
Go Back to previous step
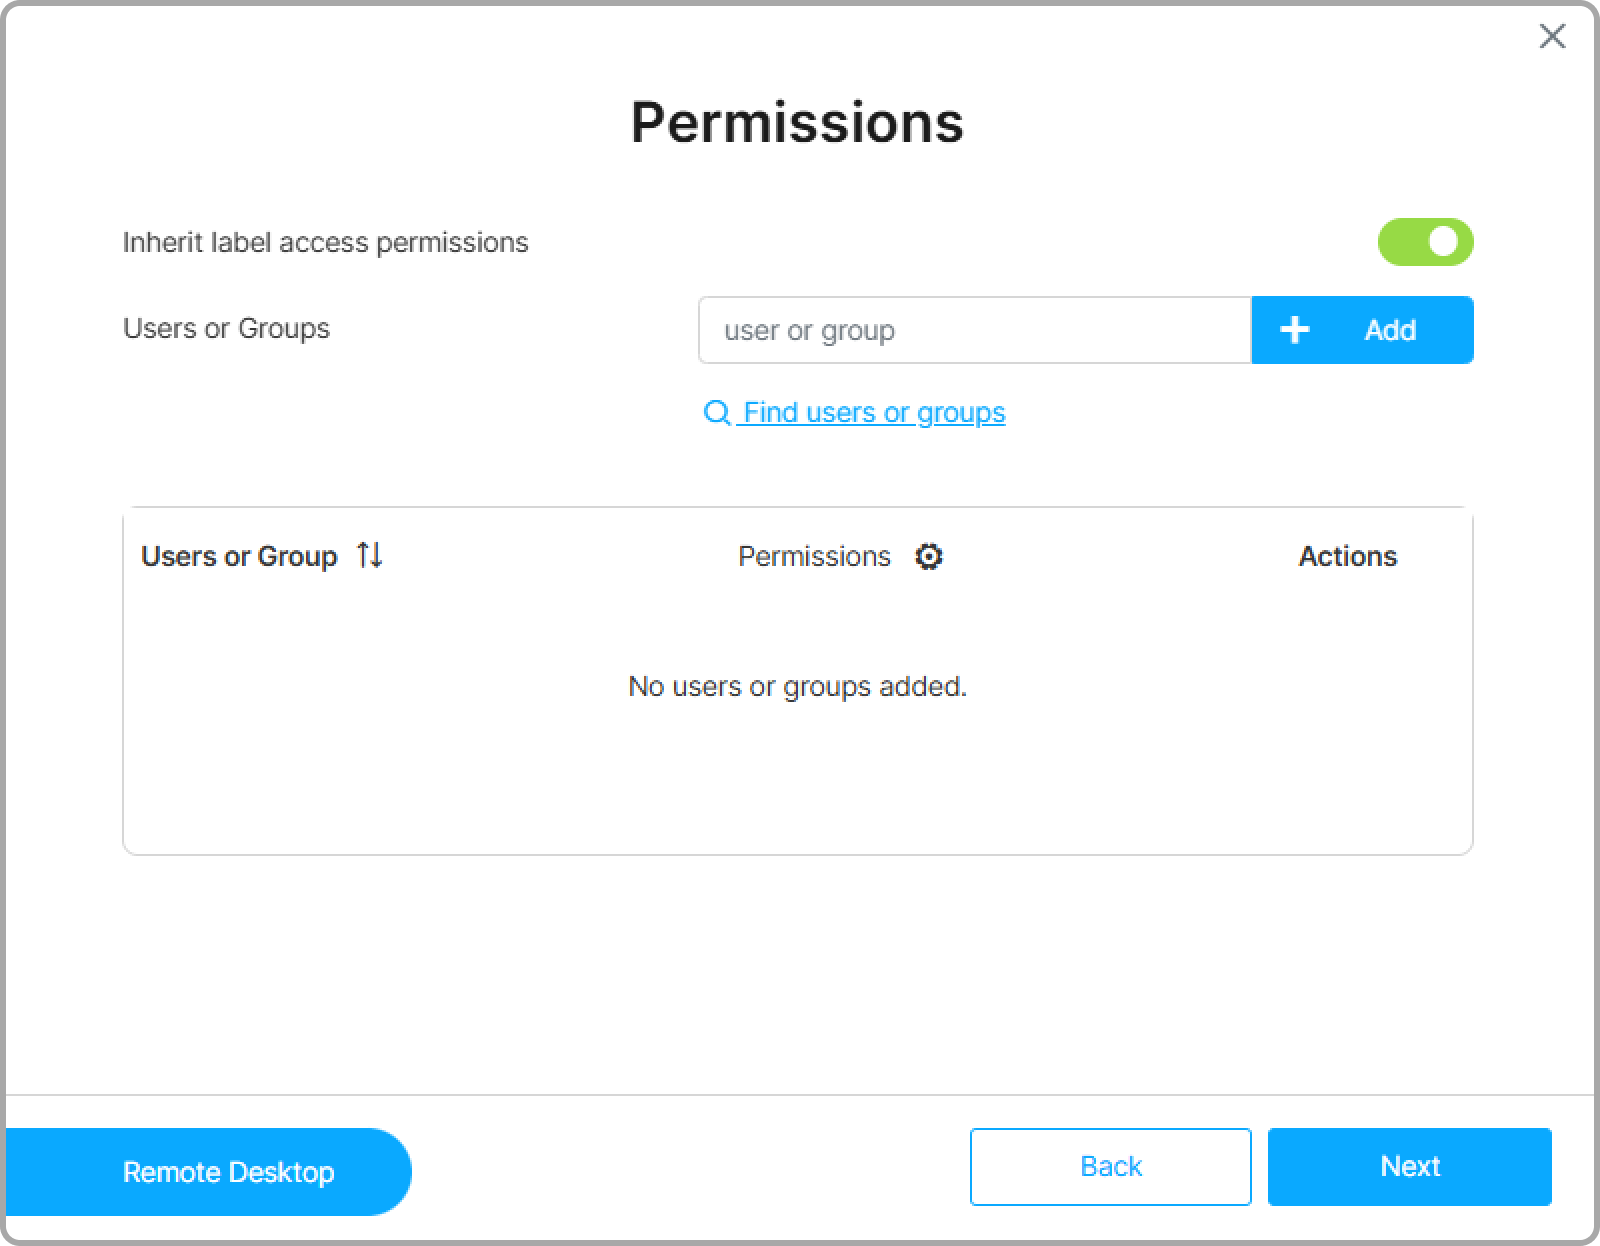1110,1166
